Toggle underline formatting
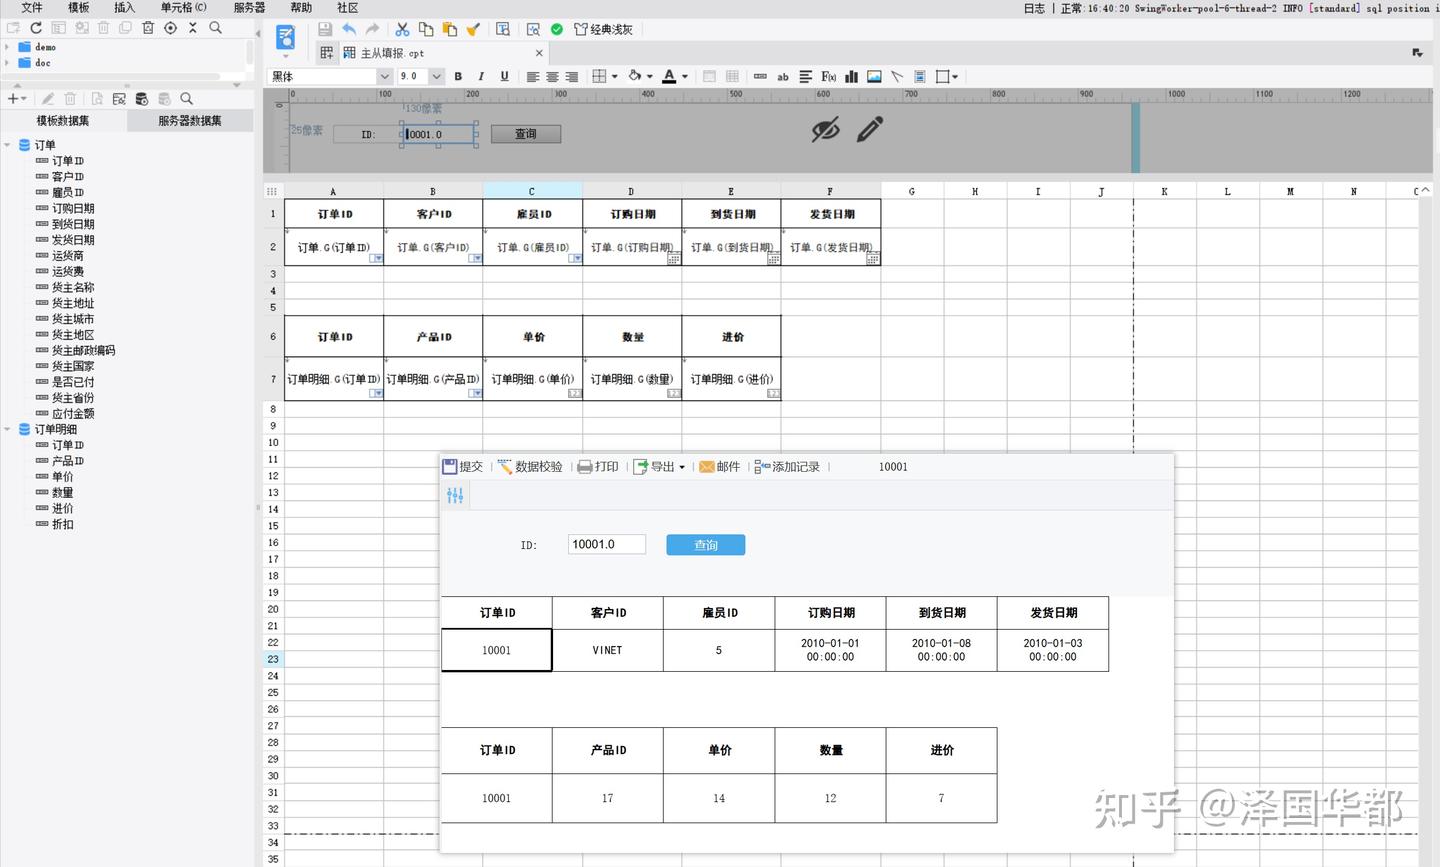Image resolution: width=1440 pixels, height=867 pixels. coord(504,77)
